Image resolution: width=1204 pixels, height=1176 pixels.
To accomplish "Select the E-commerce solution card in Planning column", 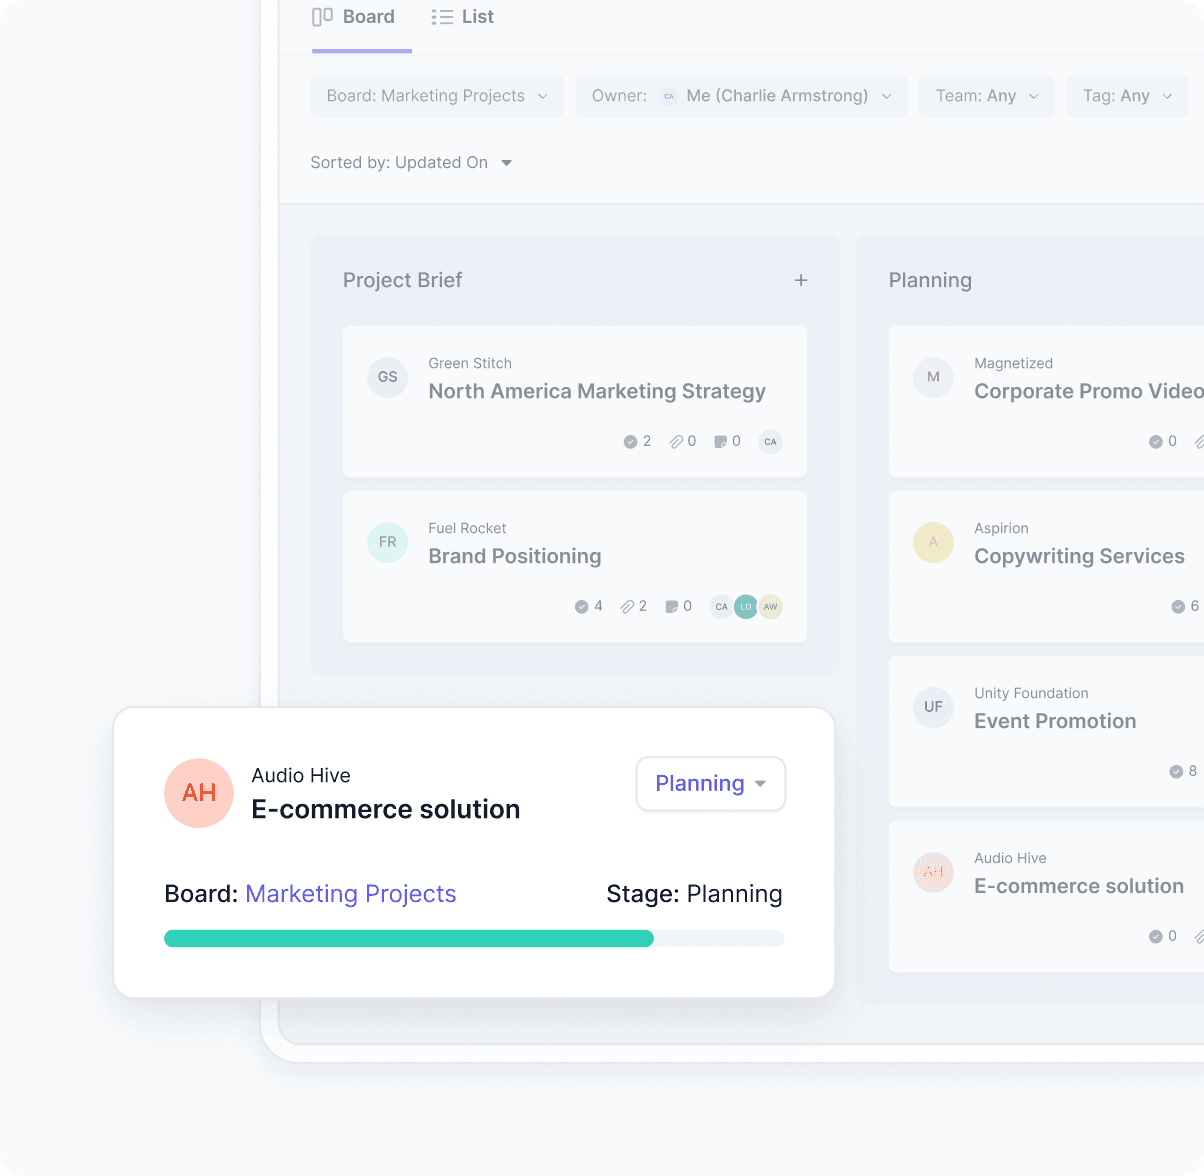I will pos(1078,886).
